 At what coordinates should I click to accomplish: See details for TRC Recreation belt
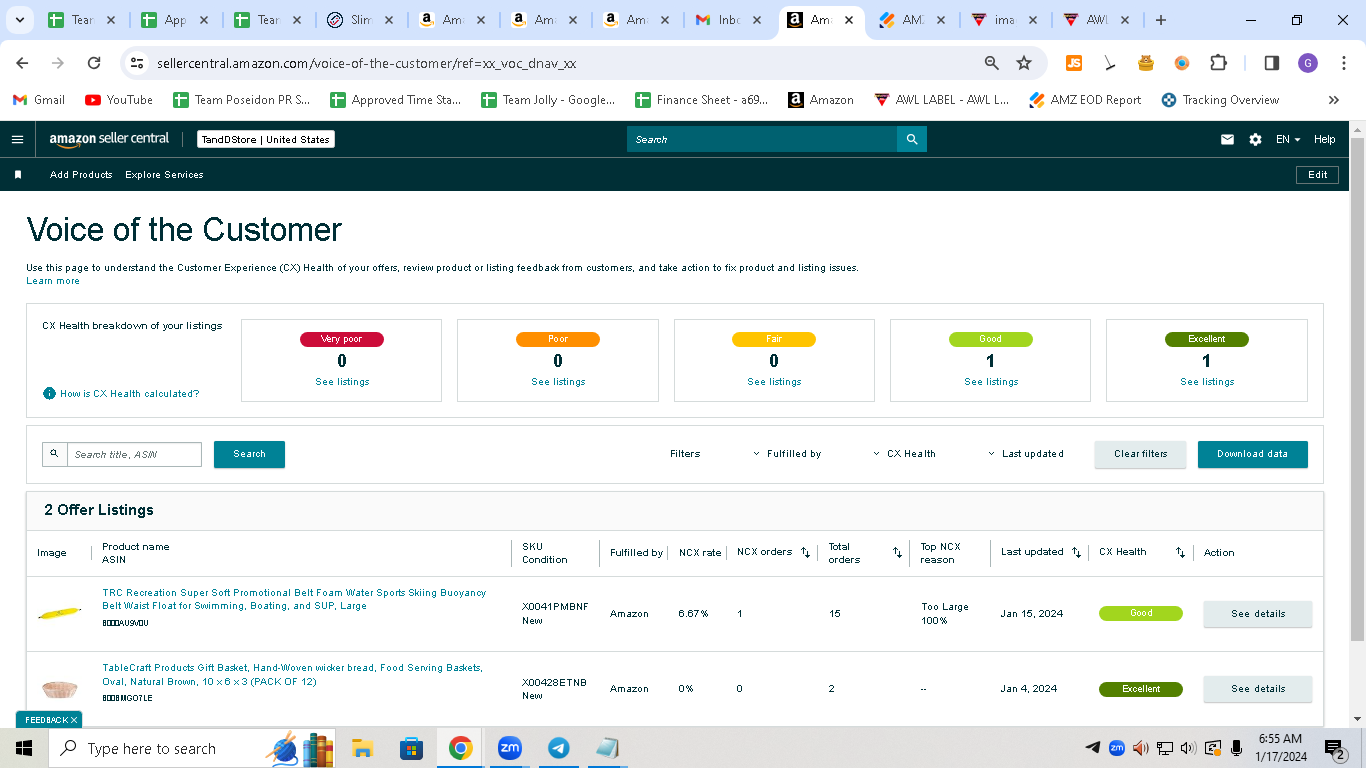(1258, 614)
